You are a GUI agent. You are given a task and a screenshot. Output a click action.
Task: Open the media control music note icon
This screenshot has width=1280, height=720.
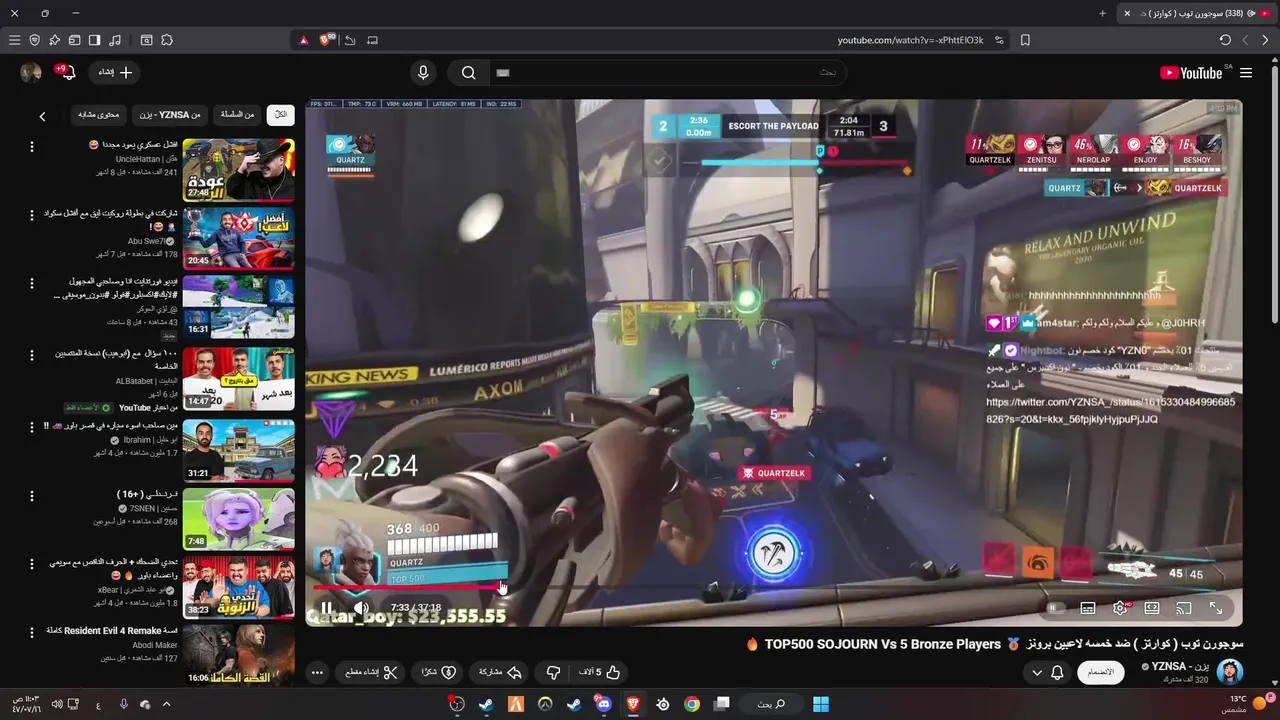[115, 40]
